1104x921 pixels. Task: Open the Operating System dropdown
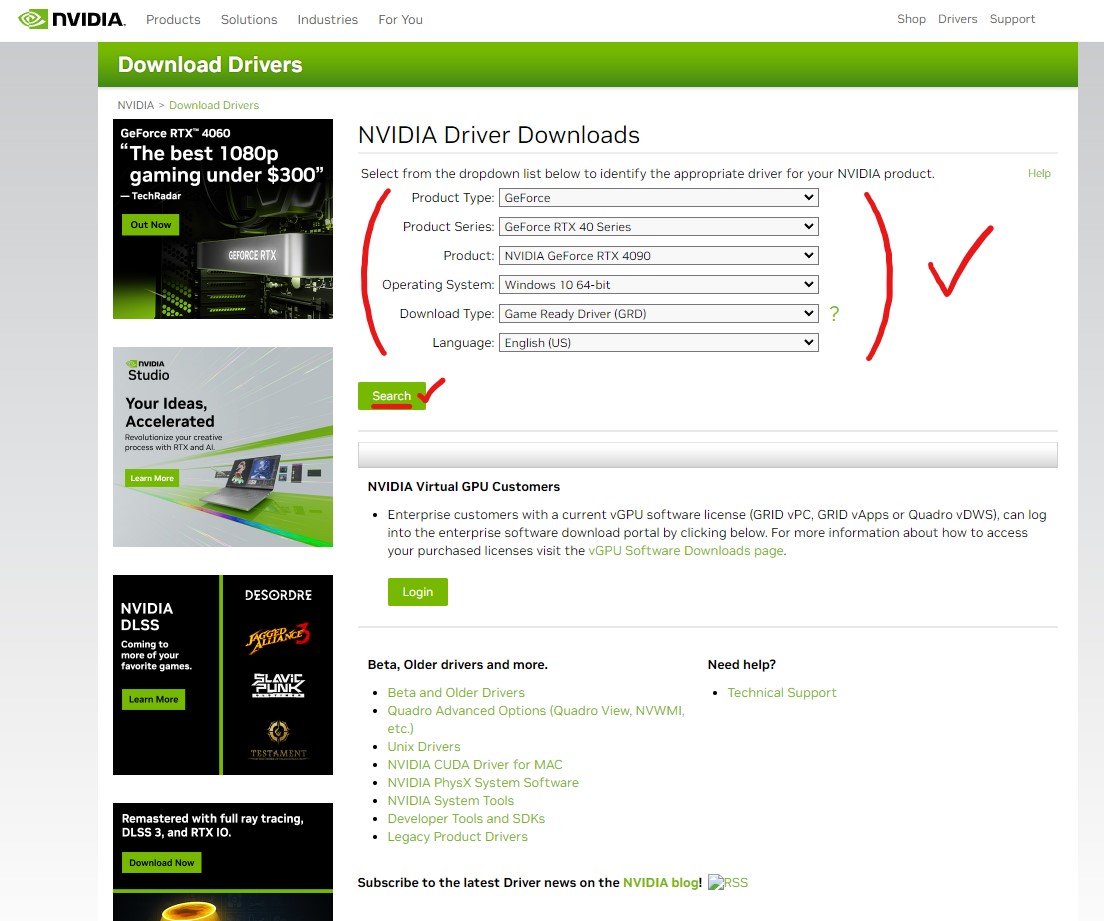click(658, 284)
